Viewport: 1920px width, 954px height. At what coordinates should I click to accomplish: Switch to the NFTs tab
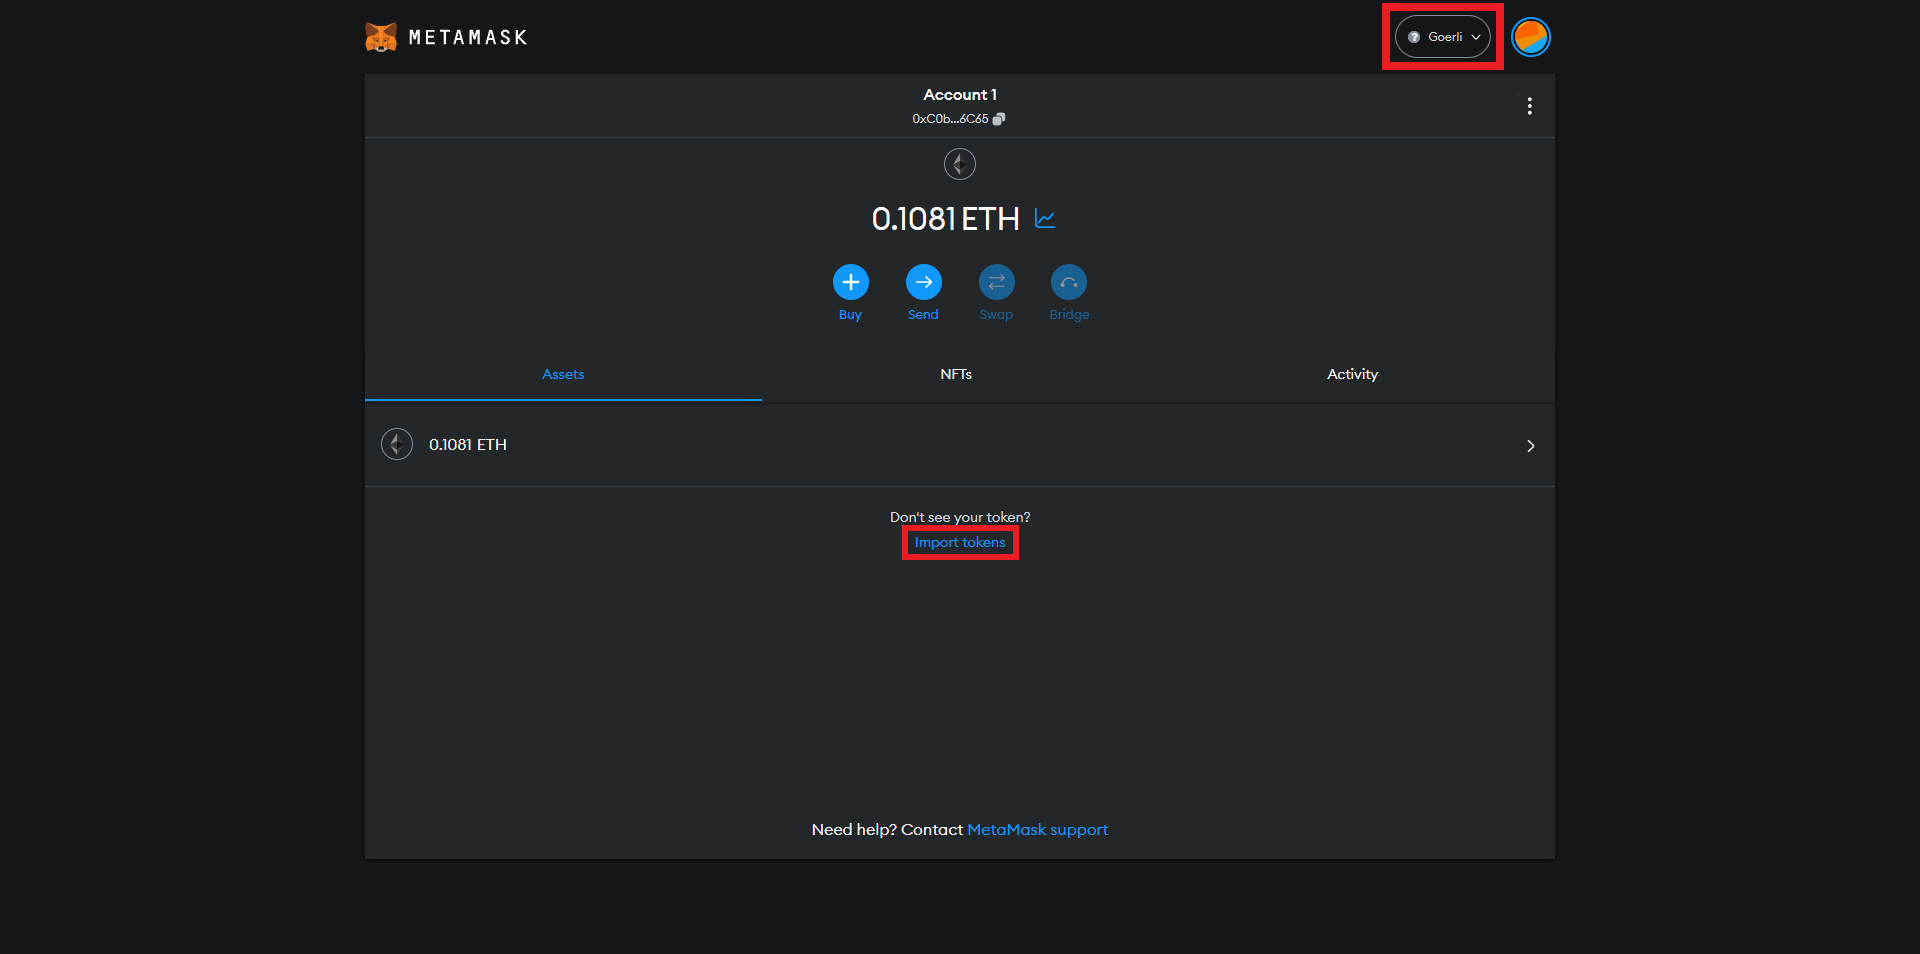pyautogui.click(x=956, y=374)
